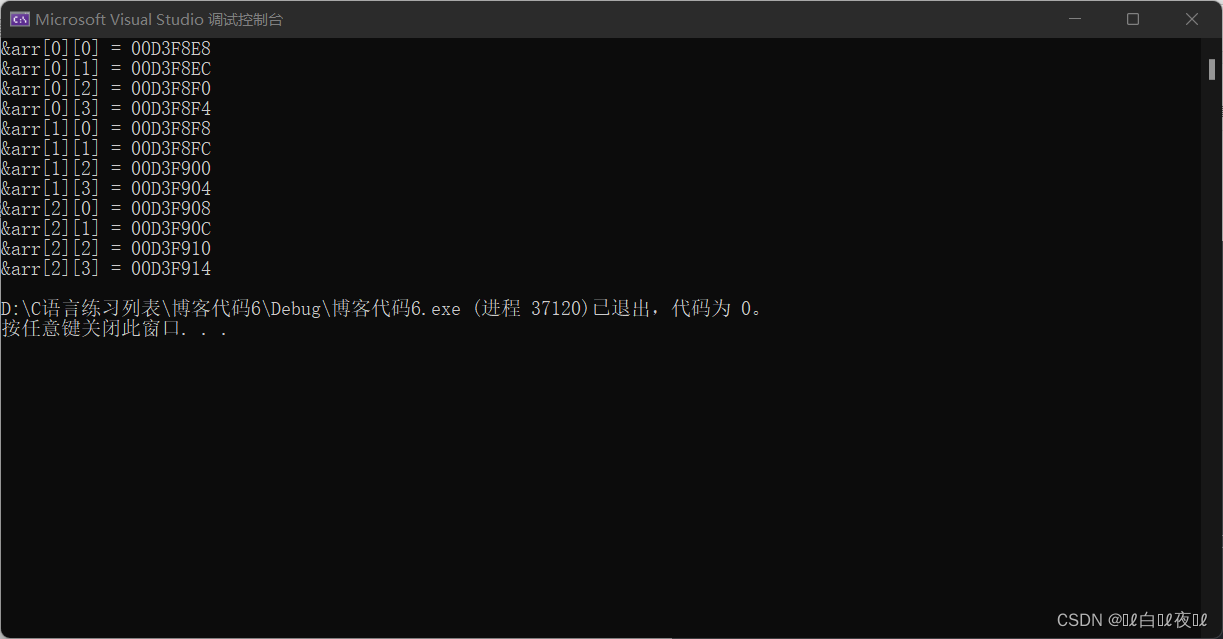Click the exe path exit message line
This screenshot has width=1223, height=639.
point(385,308)
